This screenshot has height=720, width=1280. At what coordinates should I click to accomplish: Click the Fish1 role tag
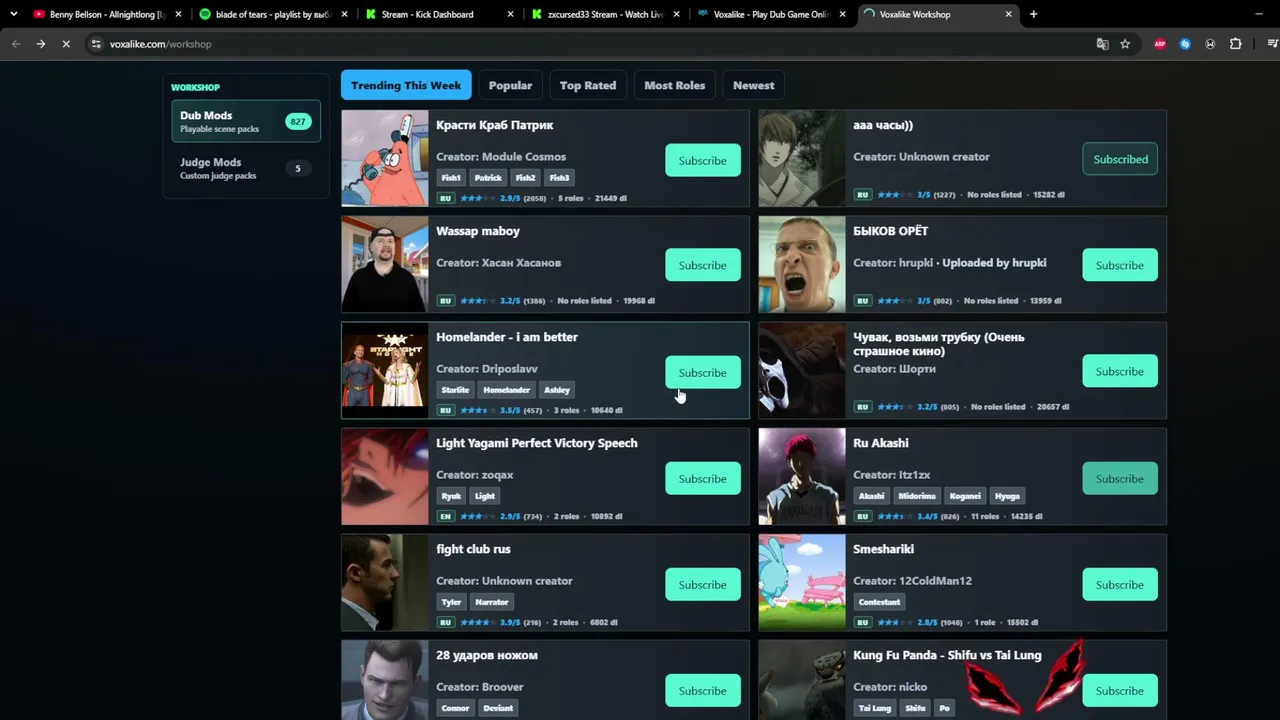[x=451, y=178]
